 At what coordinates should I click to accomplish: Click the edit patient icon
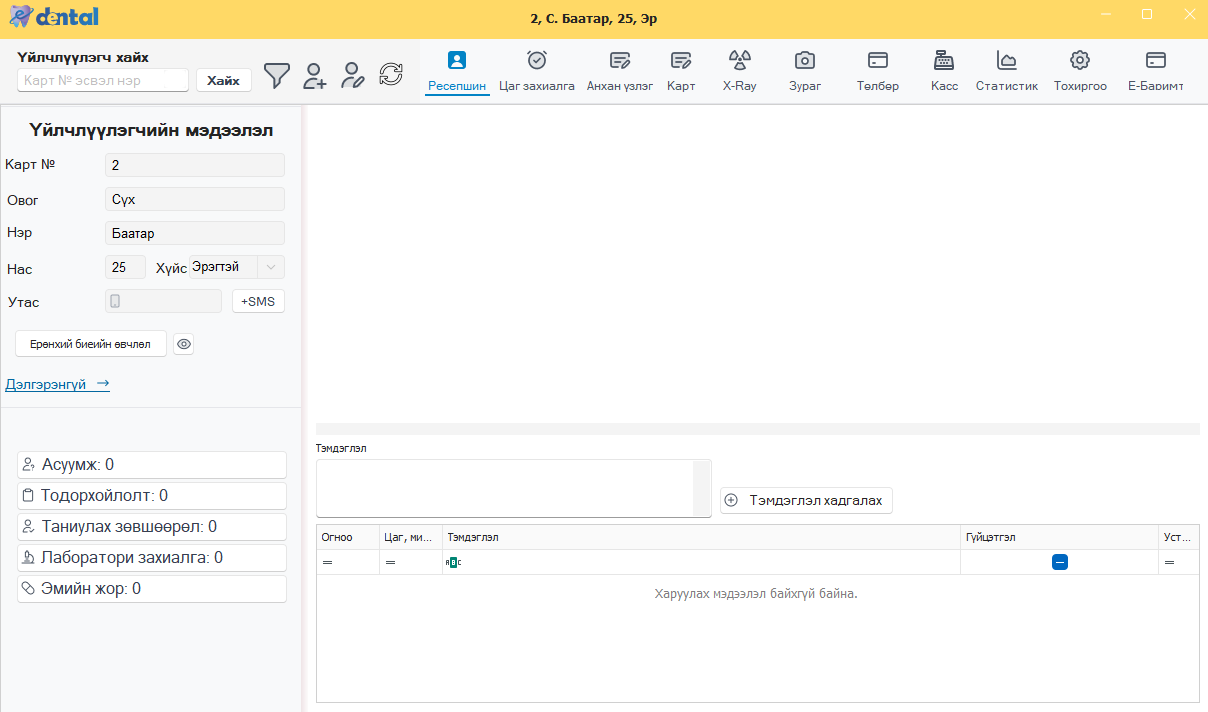tap(352, 75)
